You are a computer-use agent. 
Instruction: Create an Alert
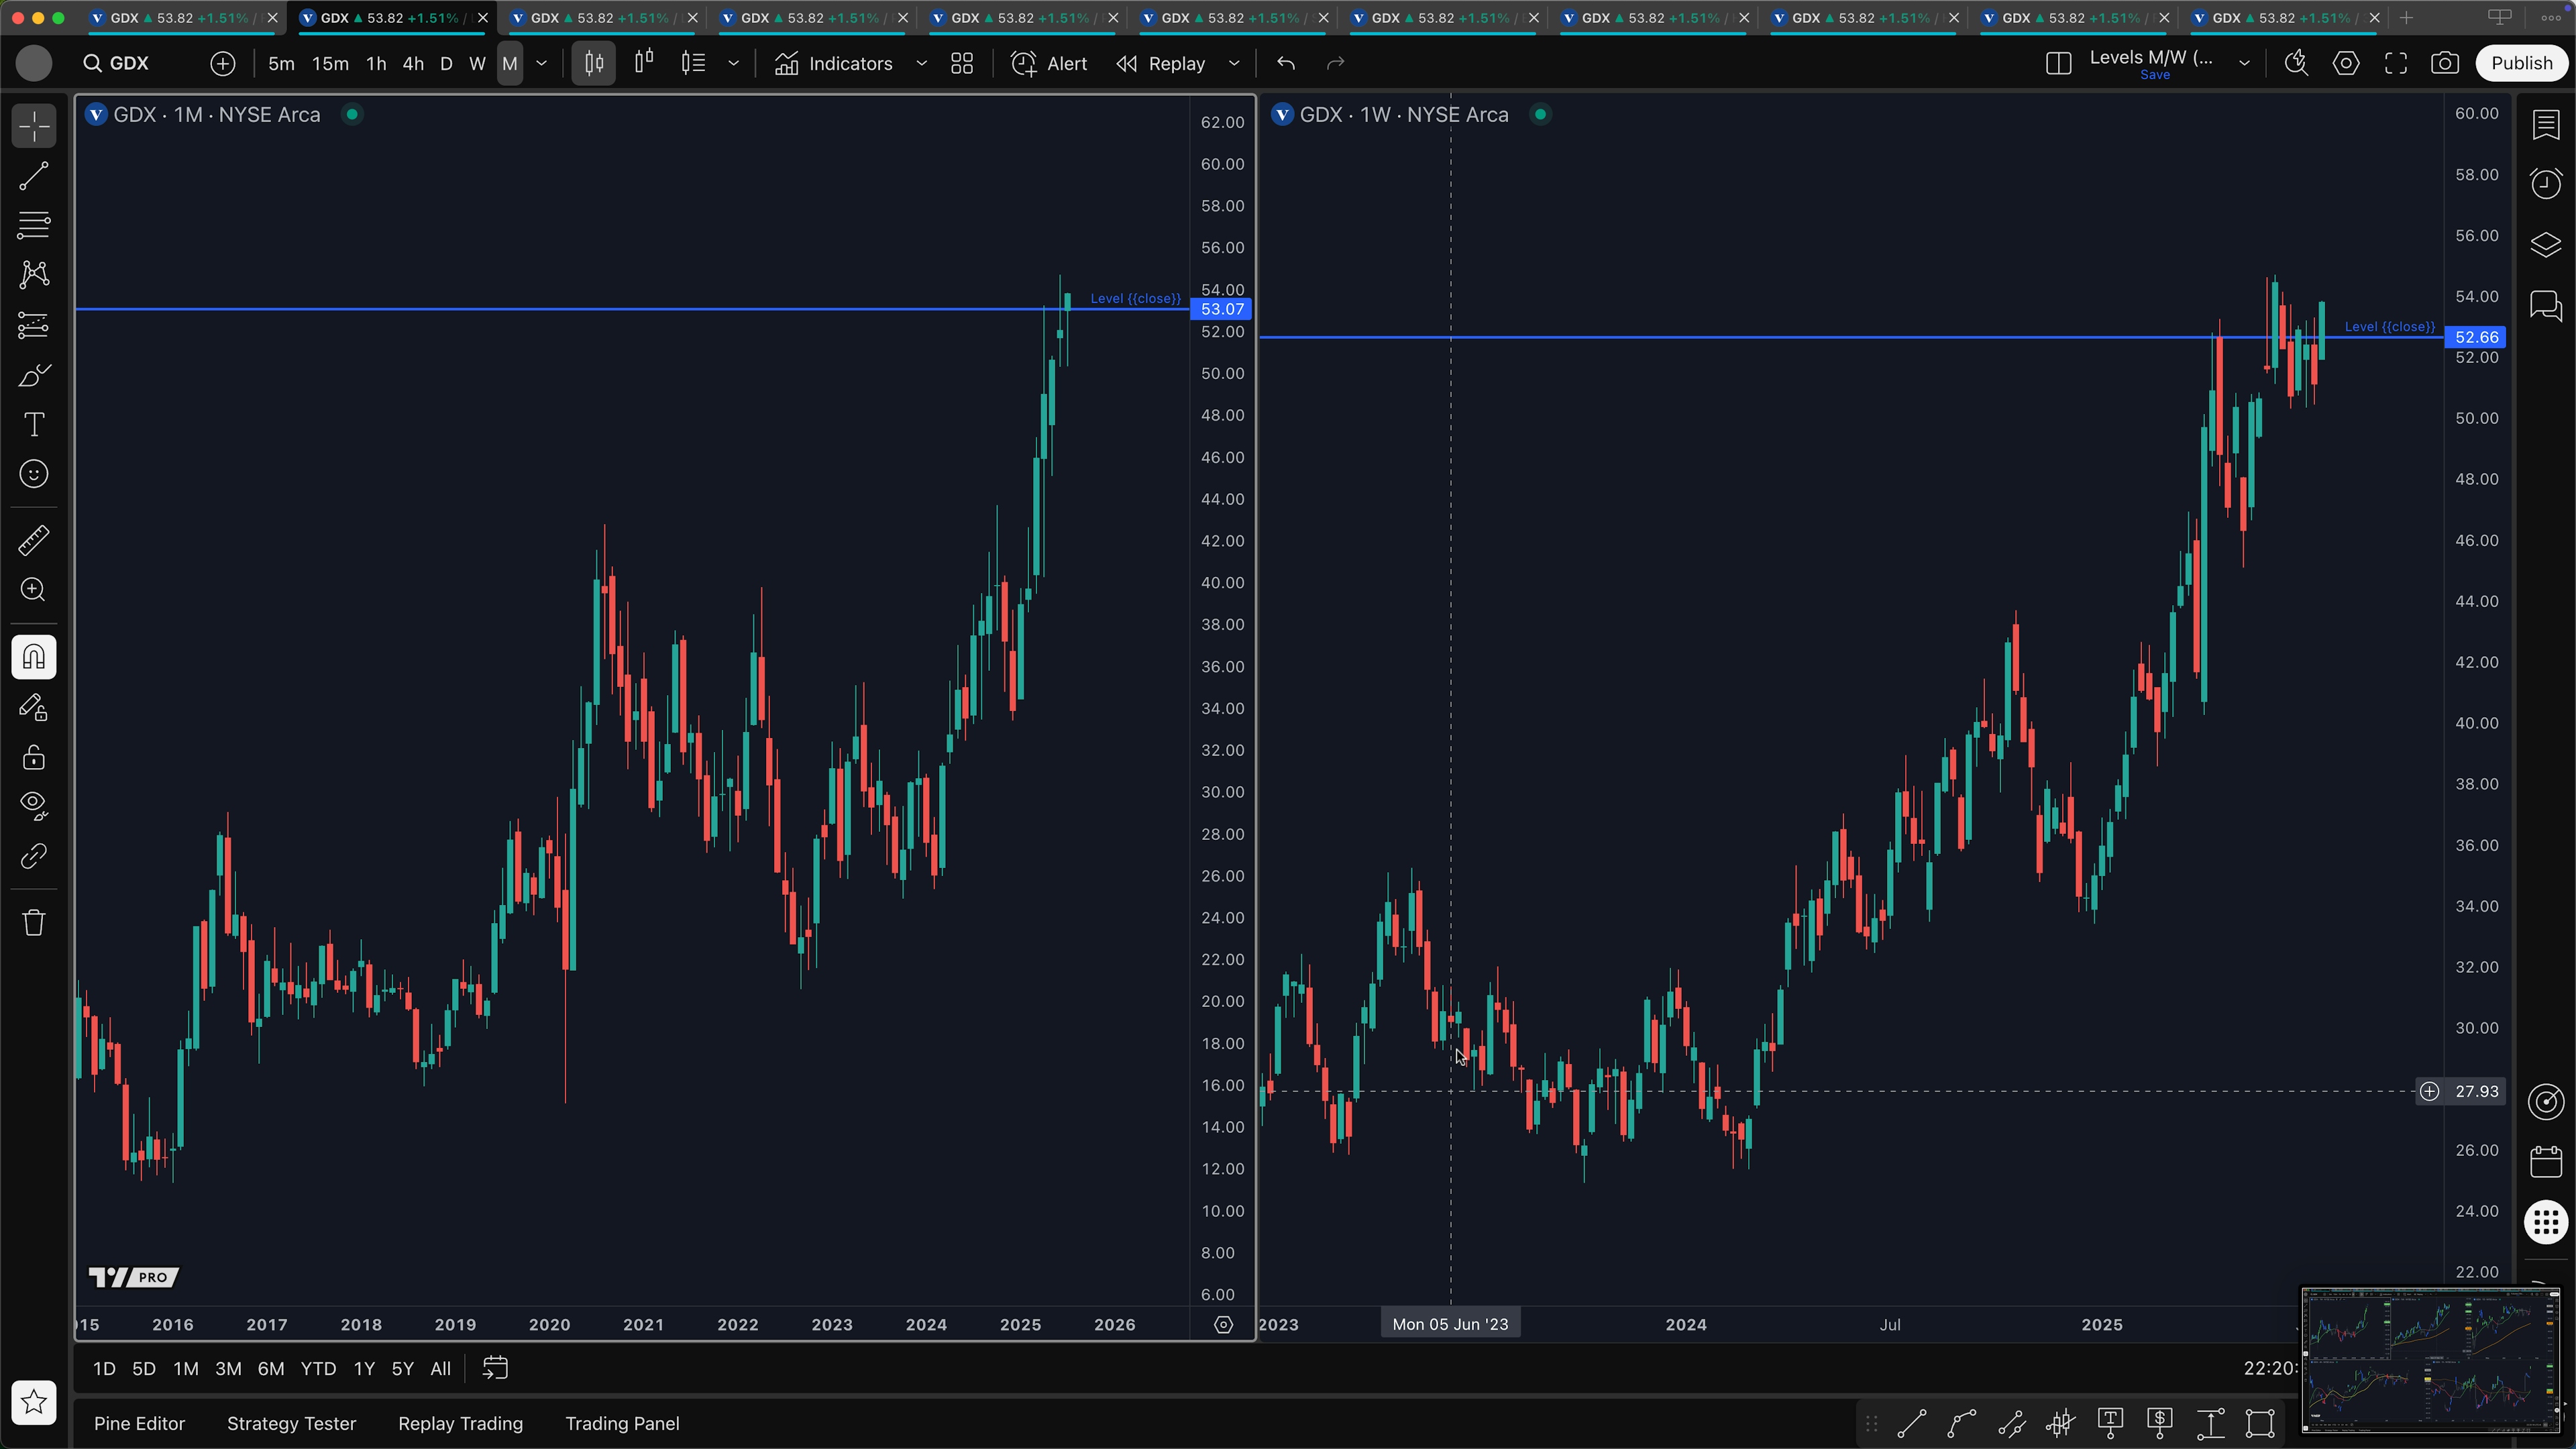click(x=1049, y=64)
